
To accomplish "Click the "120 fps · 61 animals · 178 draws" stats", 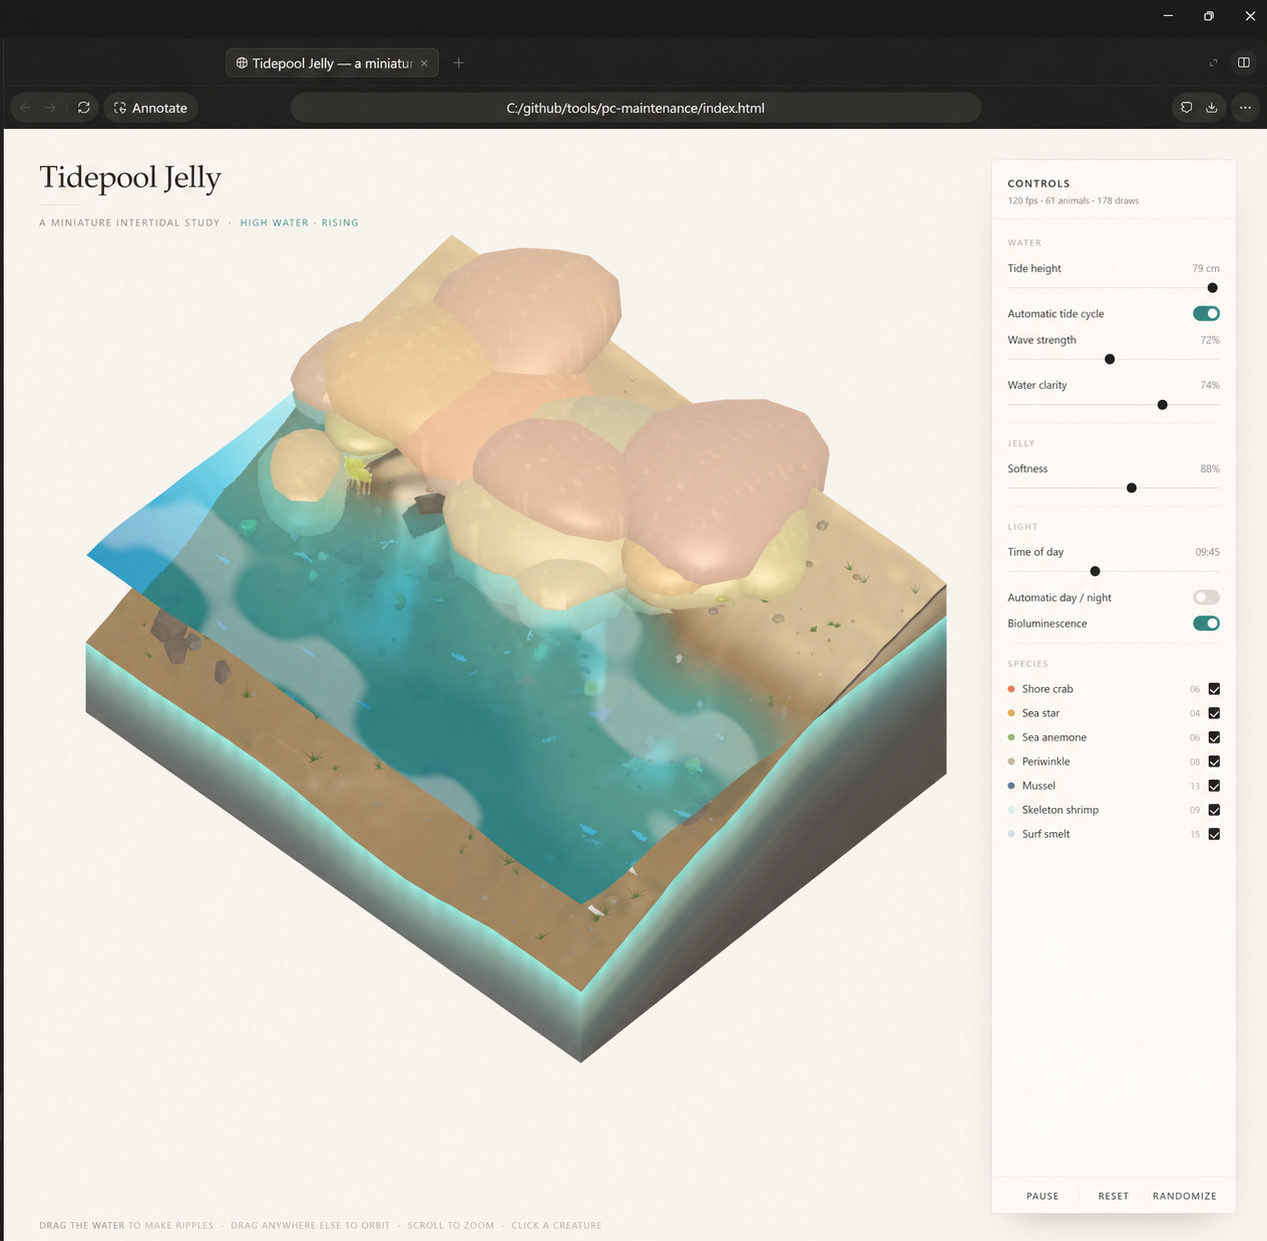I will (x=1073, y=201).
